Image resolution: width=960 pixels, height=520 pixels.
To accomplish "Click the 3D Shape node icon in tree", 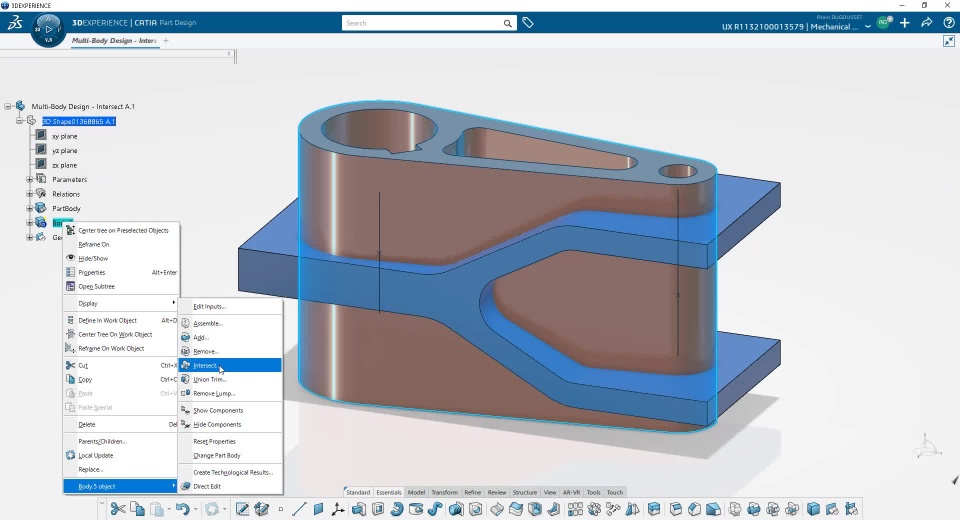I will tap(32, 121).
